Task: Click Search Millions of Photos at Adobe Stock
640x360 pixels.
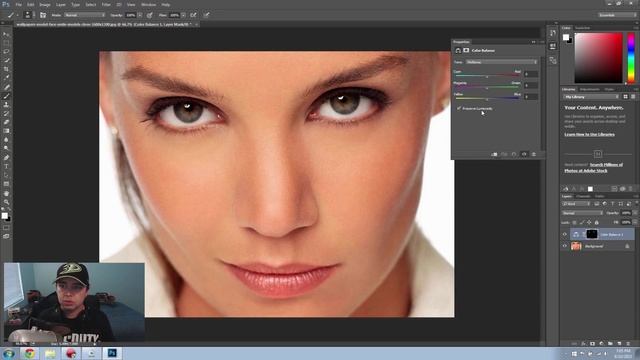Action: pyautogui.click(x=594, y=168)
